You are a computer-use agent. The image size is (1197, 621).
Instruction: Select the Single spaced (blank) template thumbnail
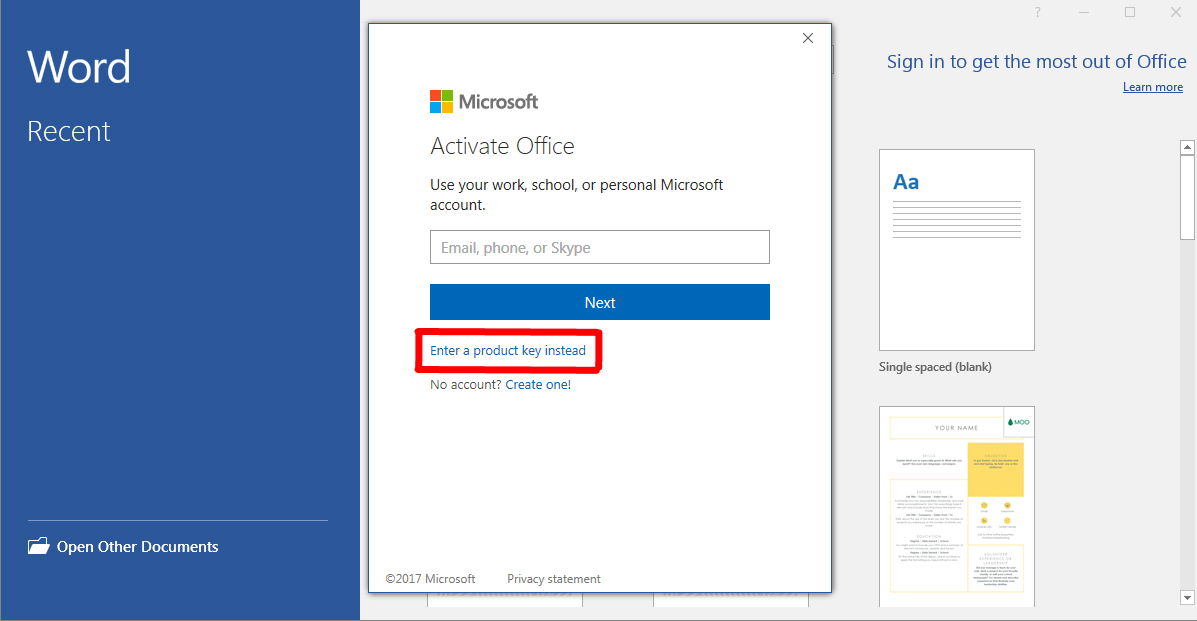pyautogui.click(x=956, y=250)
